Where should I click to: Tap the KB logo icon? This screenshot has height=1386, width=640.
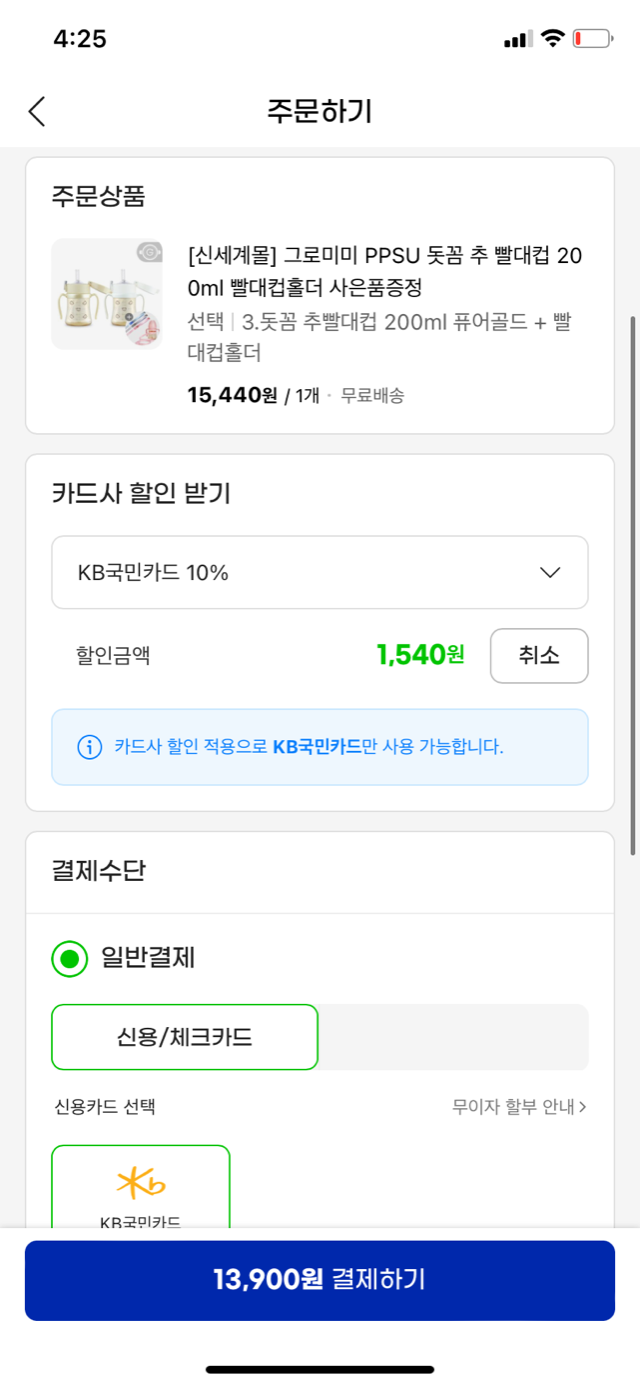(x=141, y=1183)
